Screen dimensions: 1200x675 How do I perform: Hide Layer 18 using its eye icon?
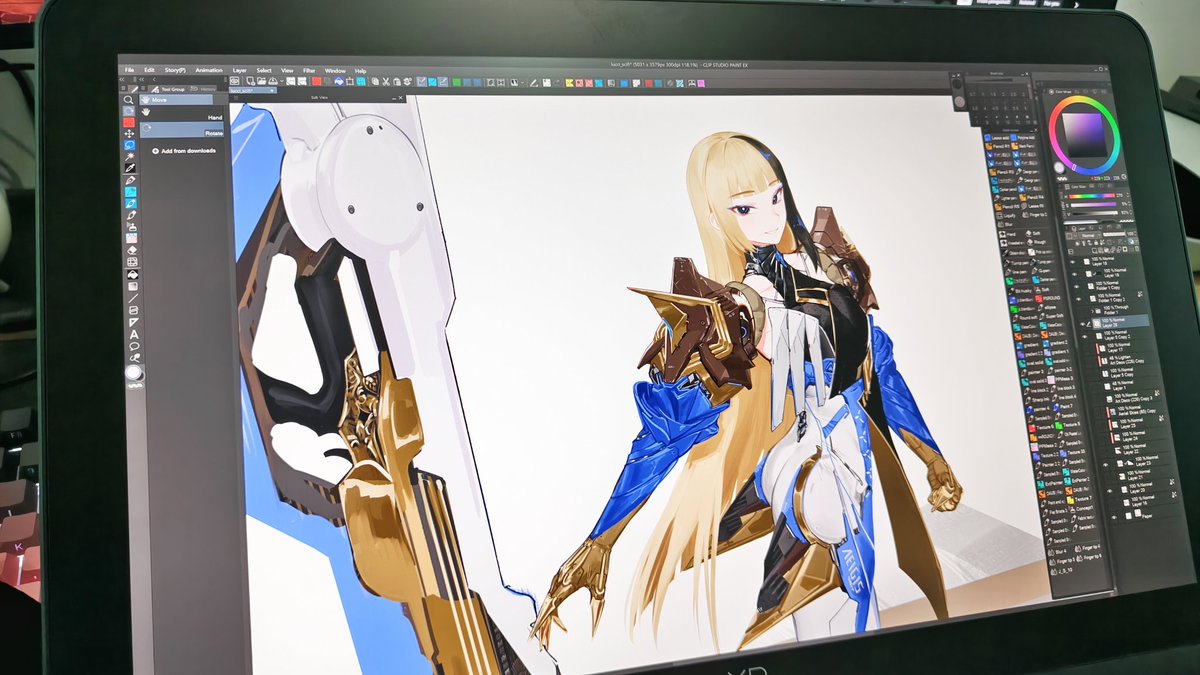[x=1073, y=262]
